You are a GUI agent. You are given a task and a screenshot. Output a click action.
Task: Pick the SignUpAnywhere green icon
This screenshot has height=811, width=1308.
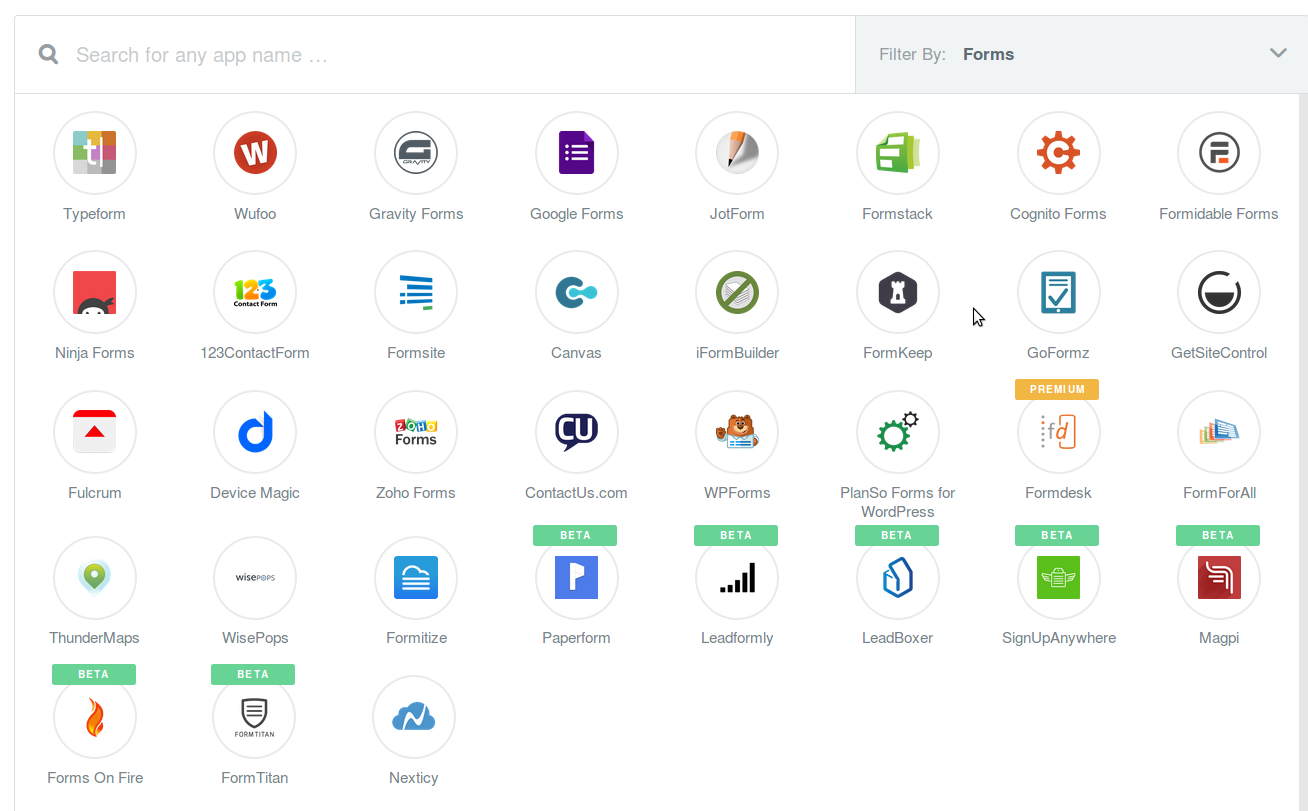[1059, 577]
